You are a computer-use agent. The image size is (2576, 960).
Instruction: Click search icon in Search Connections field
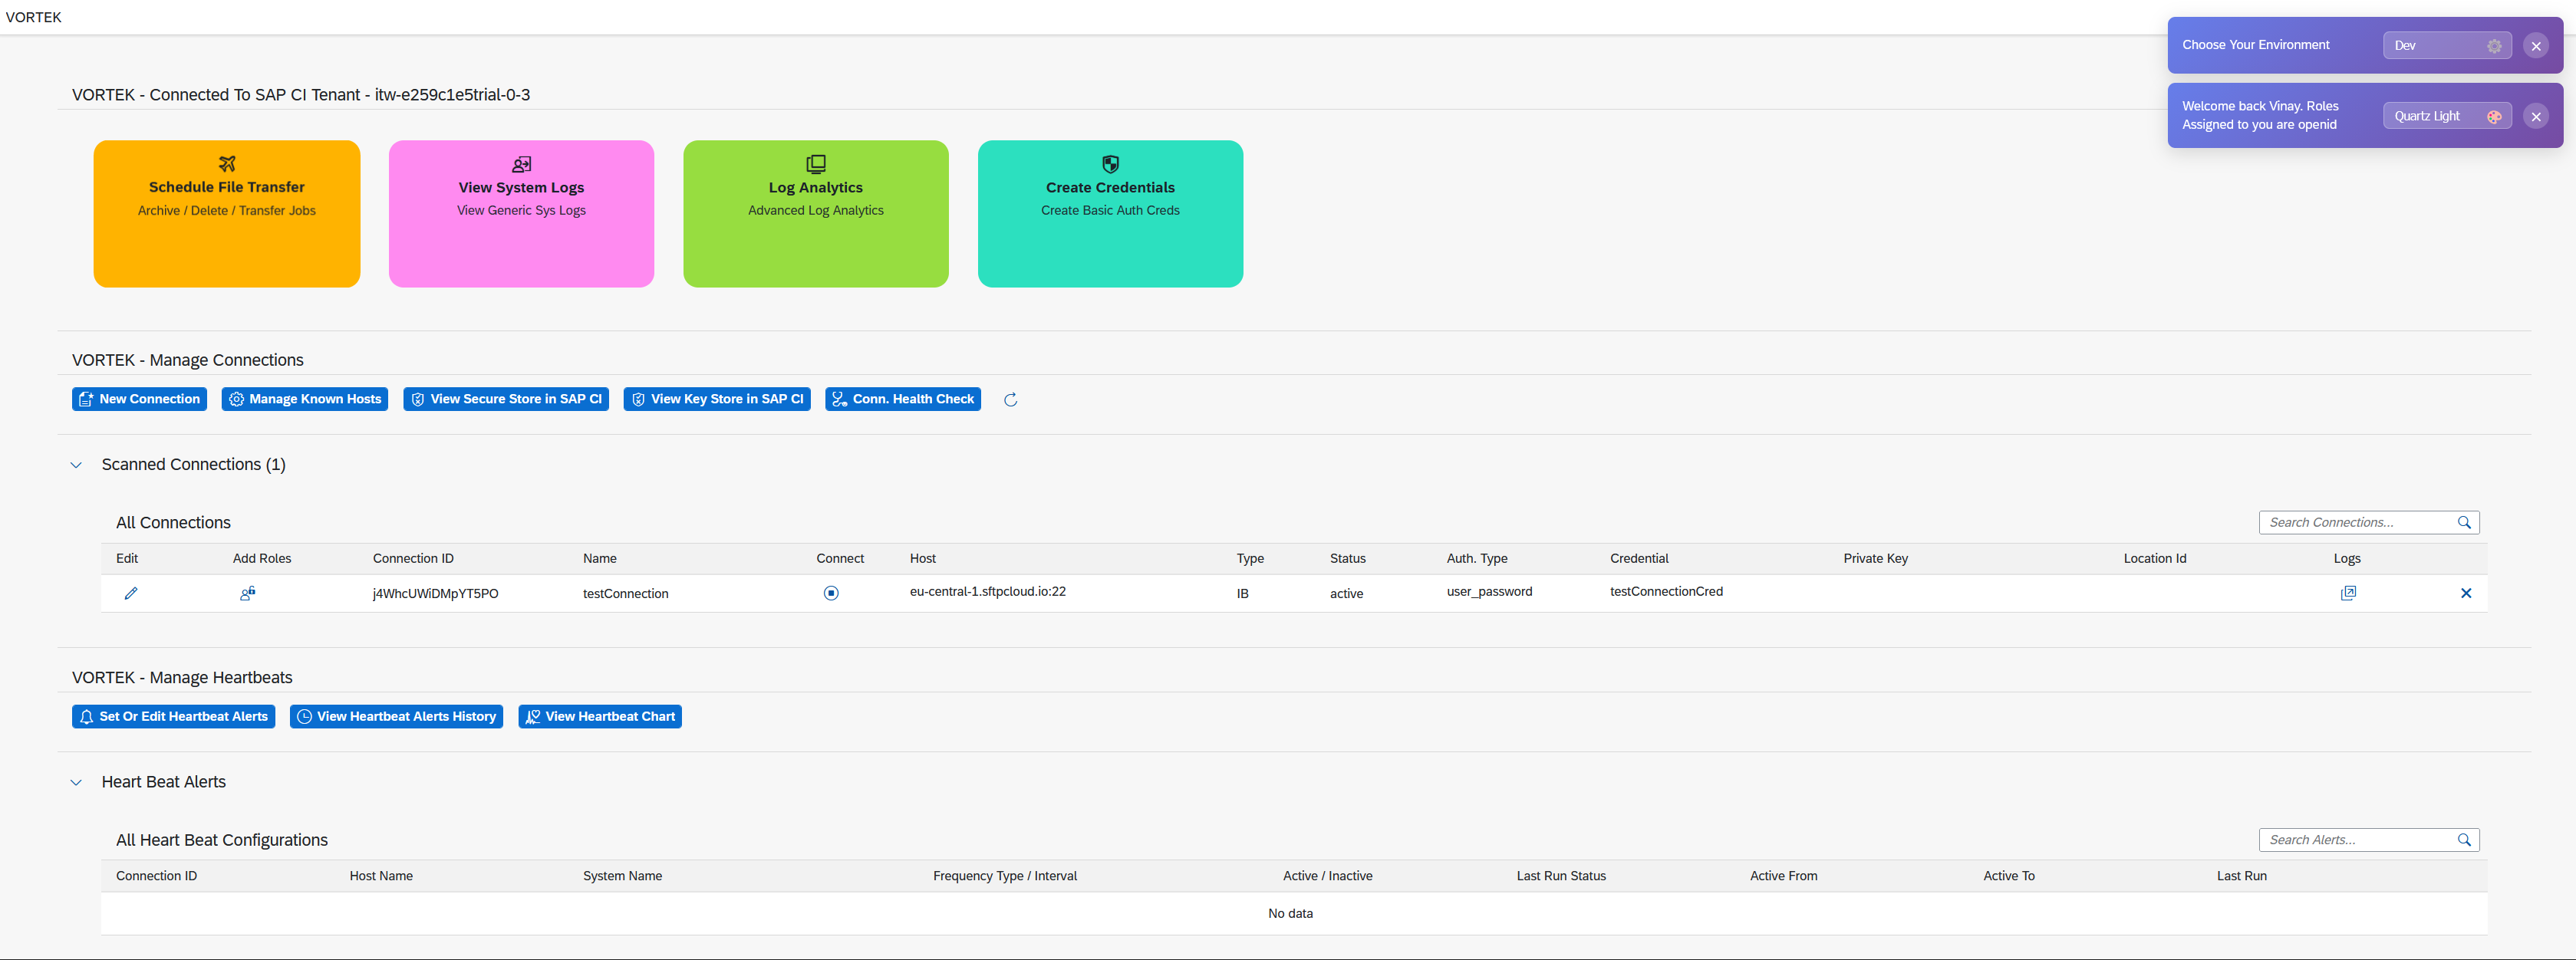(x=2464, y=522)
